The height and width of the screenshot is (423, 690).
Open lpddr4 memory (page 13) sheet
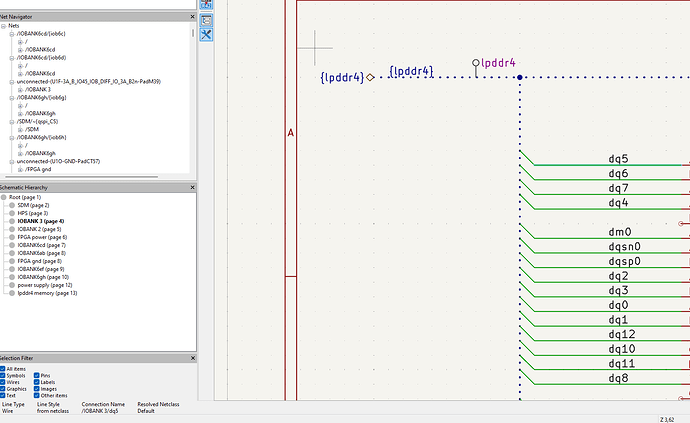pos(47,293)
